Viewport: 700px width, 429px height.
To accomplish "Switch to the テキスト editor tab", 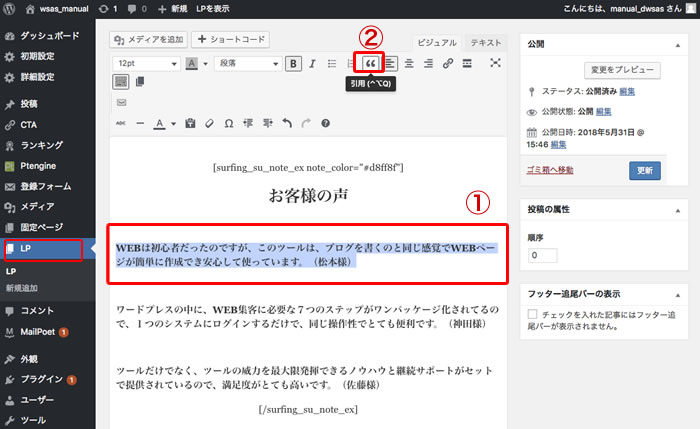I will click(486, 43).
